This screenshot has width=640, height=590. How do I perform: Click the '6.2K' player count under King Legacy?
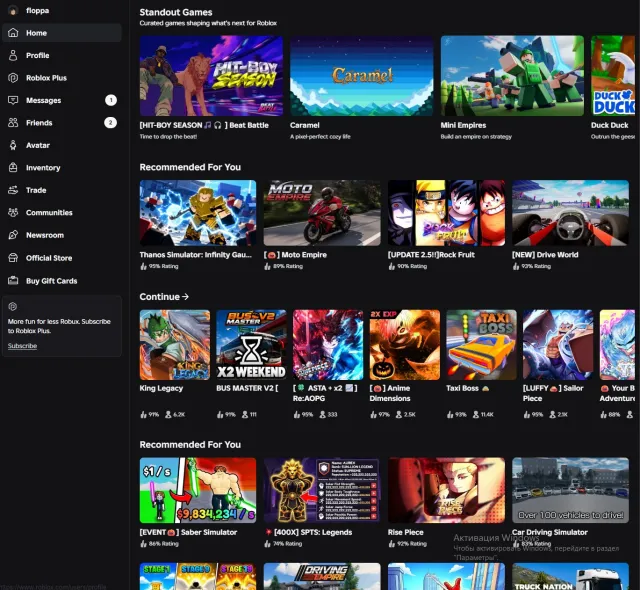179,414
